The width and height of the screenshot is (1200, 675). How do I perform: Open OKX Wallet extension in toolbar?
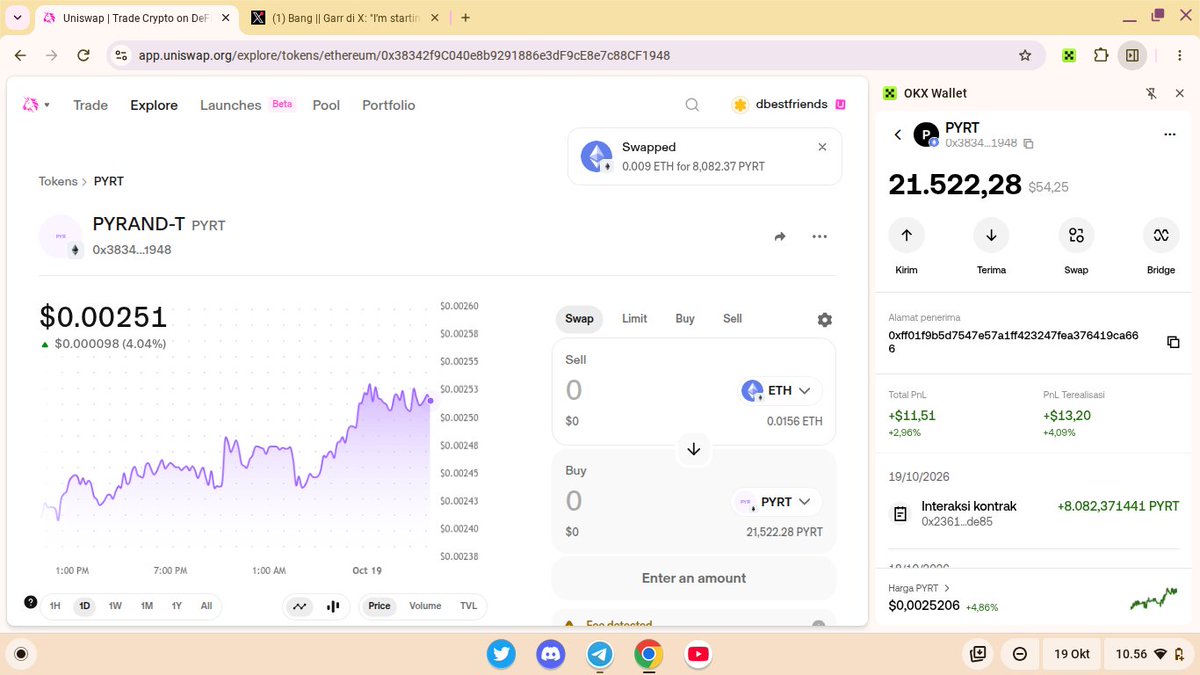pos(1069,55)
